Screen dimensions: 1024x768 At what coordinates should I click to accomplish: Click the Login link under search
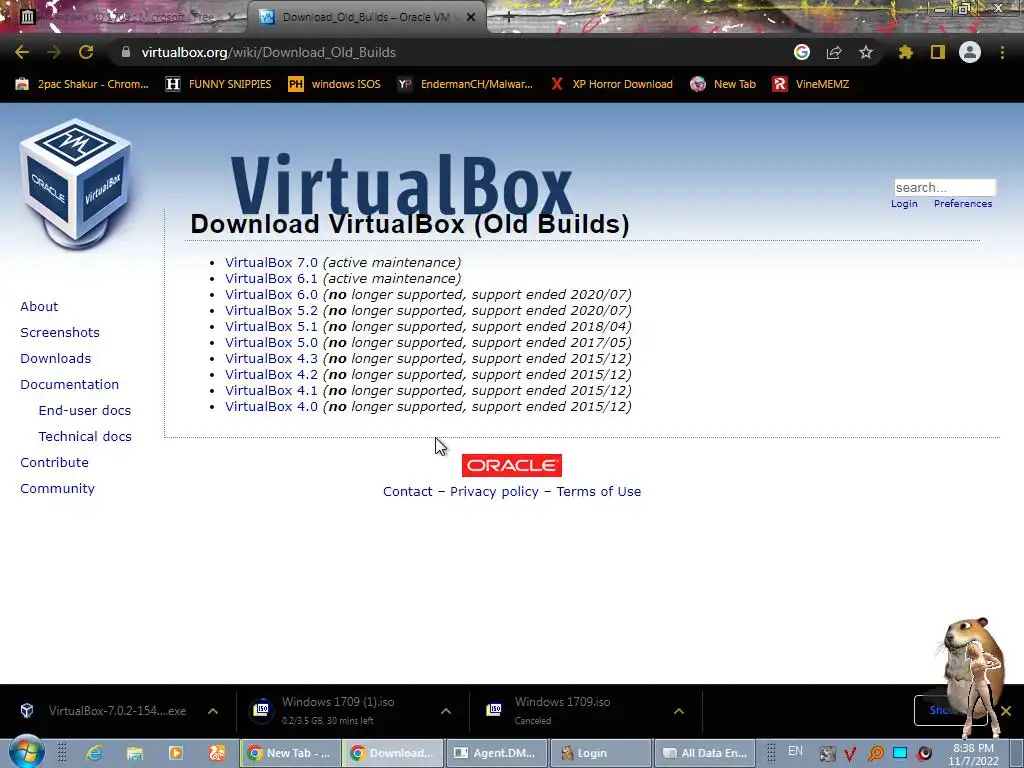tap(904, 204)
